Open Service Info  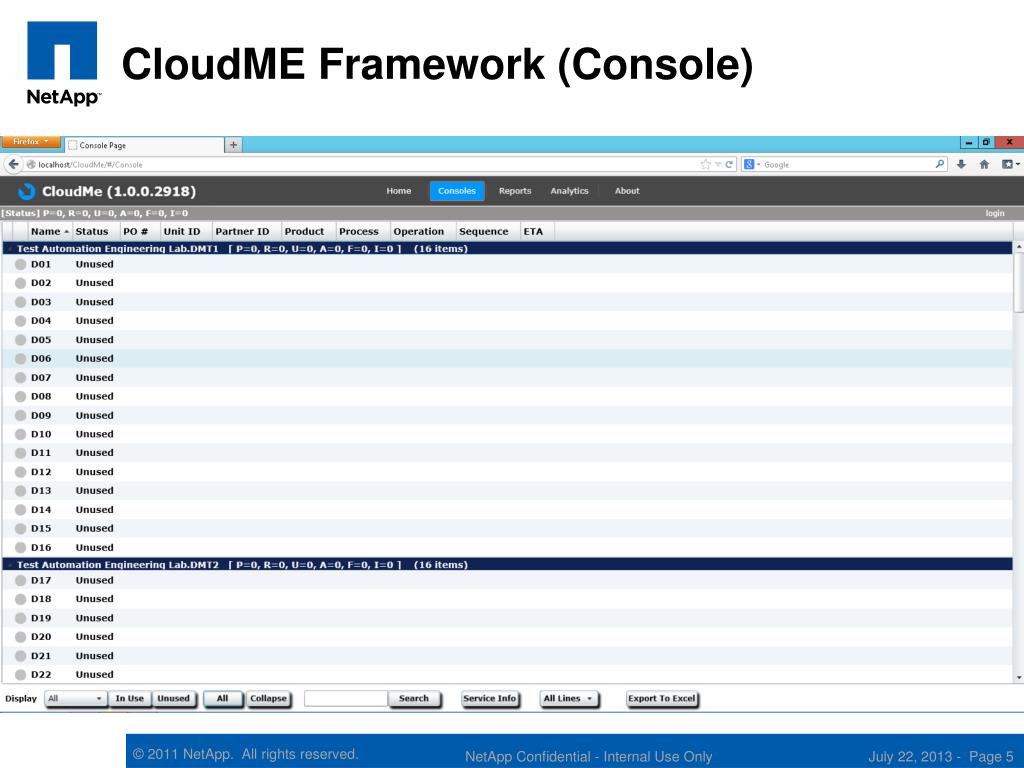tap(490, 699)
